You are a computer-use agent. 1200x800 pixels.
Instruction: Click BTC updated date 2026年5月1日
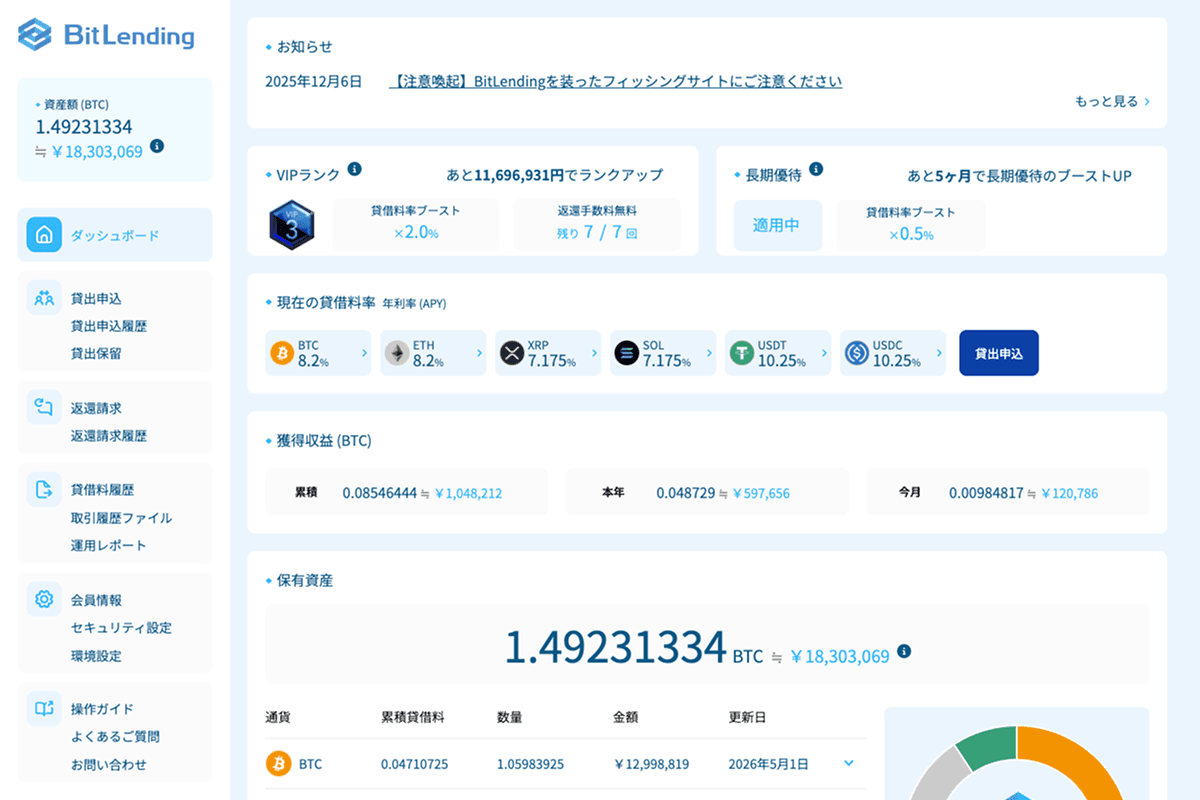coord(768,764)
